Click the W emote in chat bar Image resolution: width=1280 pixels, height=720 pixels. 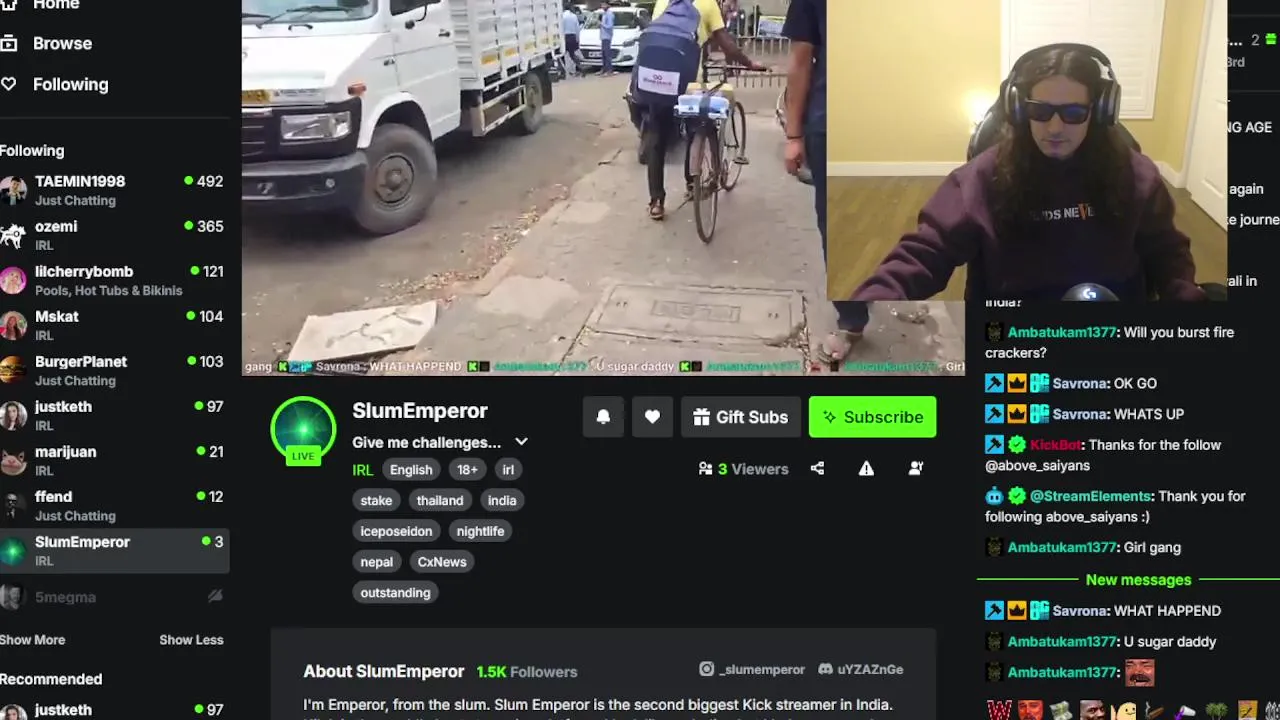[x=999, y=710]
